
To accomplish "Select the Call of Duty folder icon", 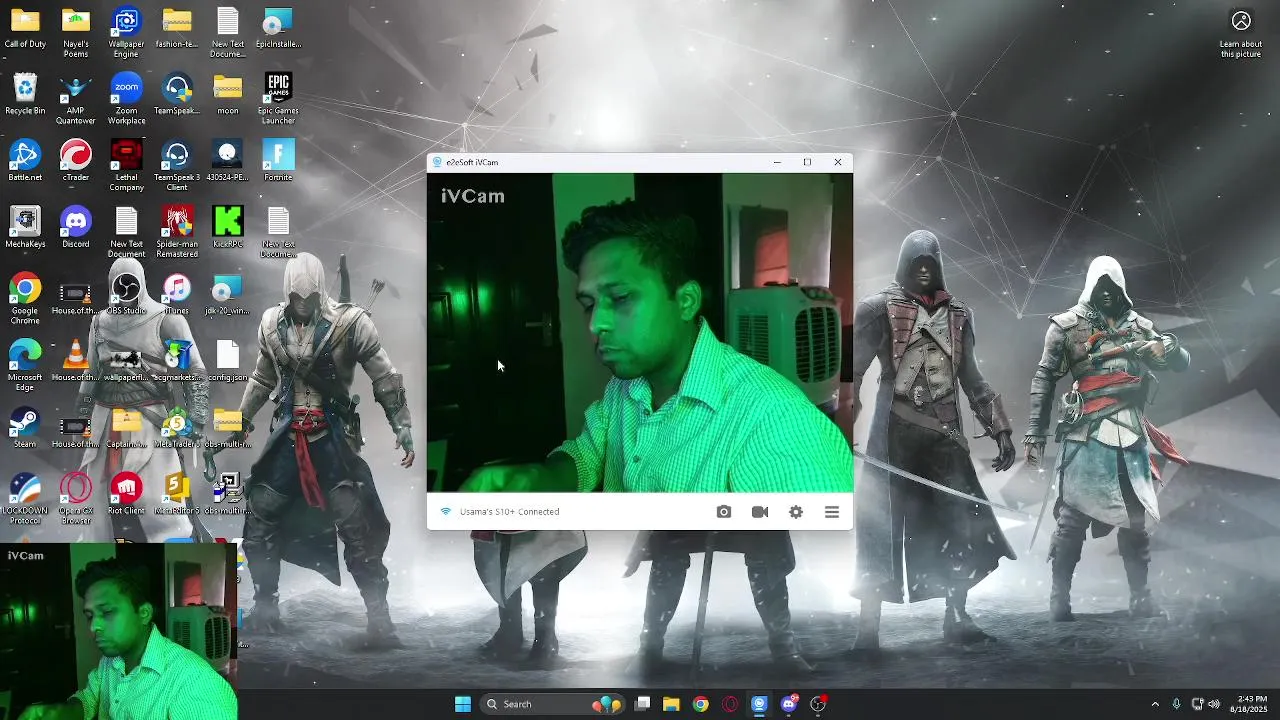I will coord(25,29).
